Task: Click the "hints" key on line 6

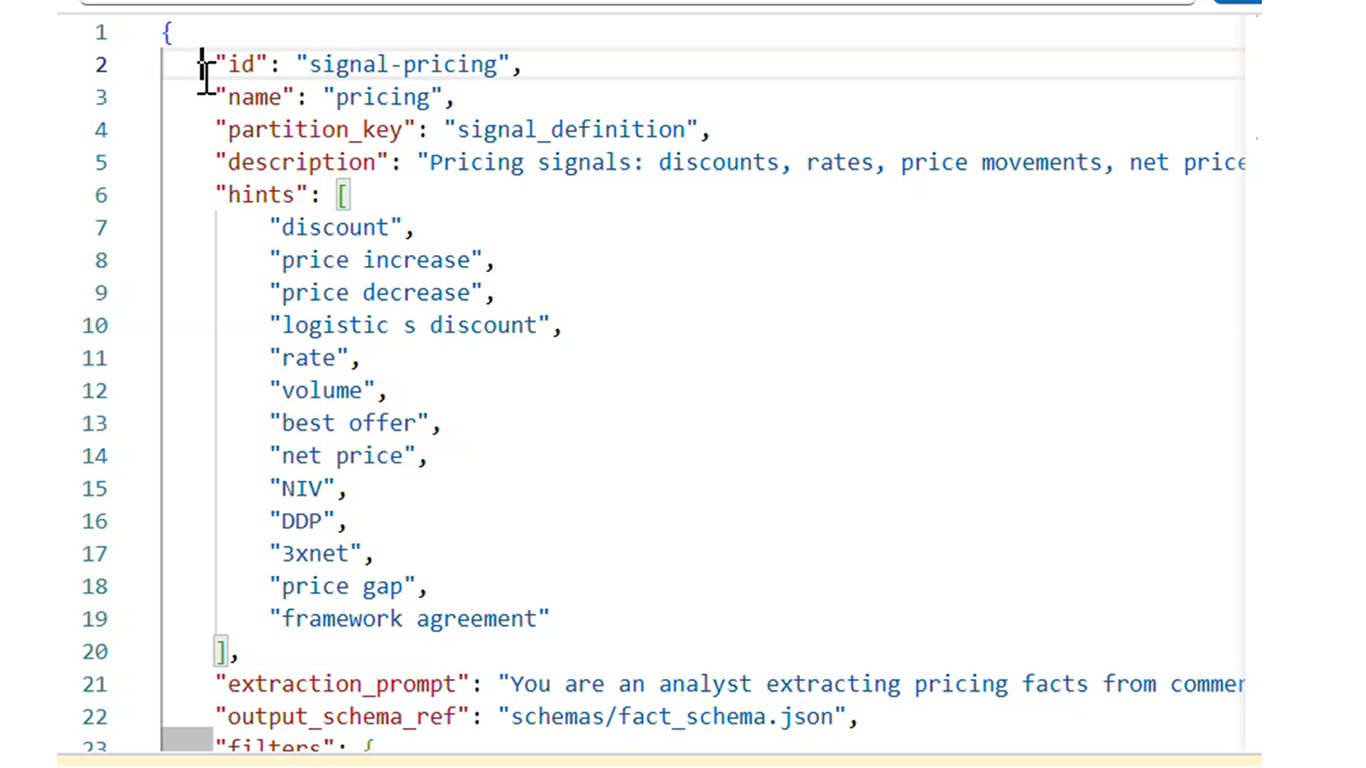Action: tap(261, 195)
